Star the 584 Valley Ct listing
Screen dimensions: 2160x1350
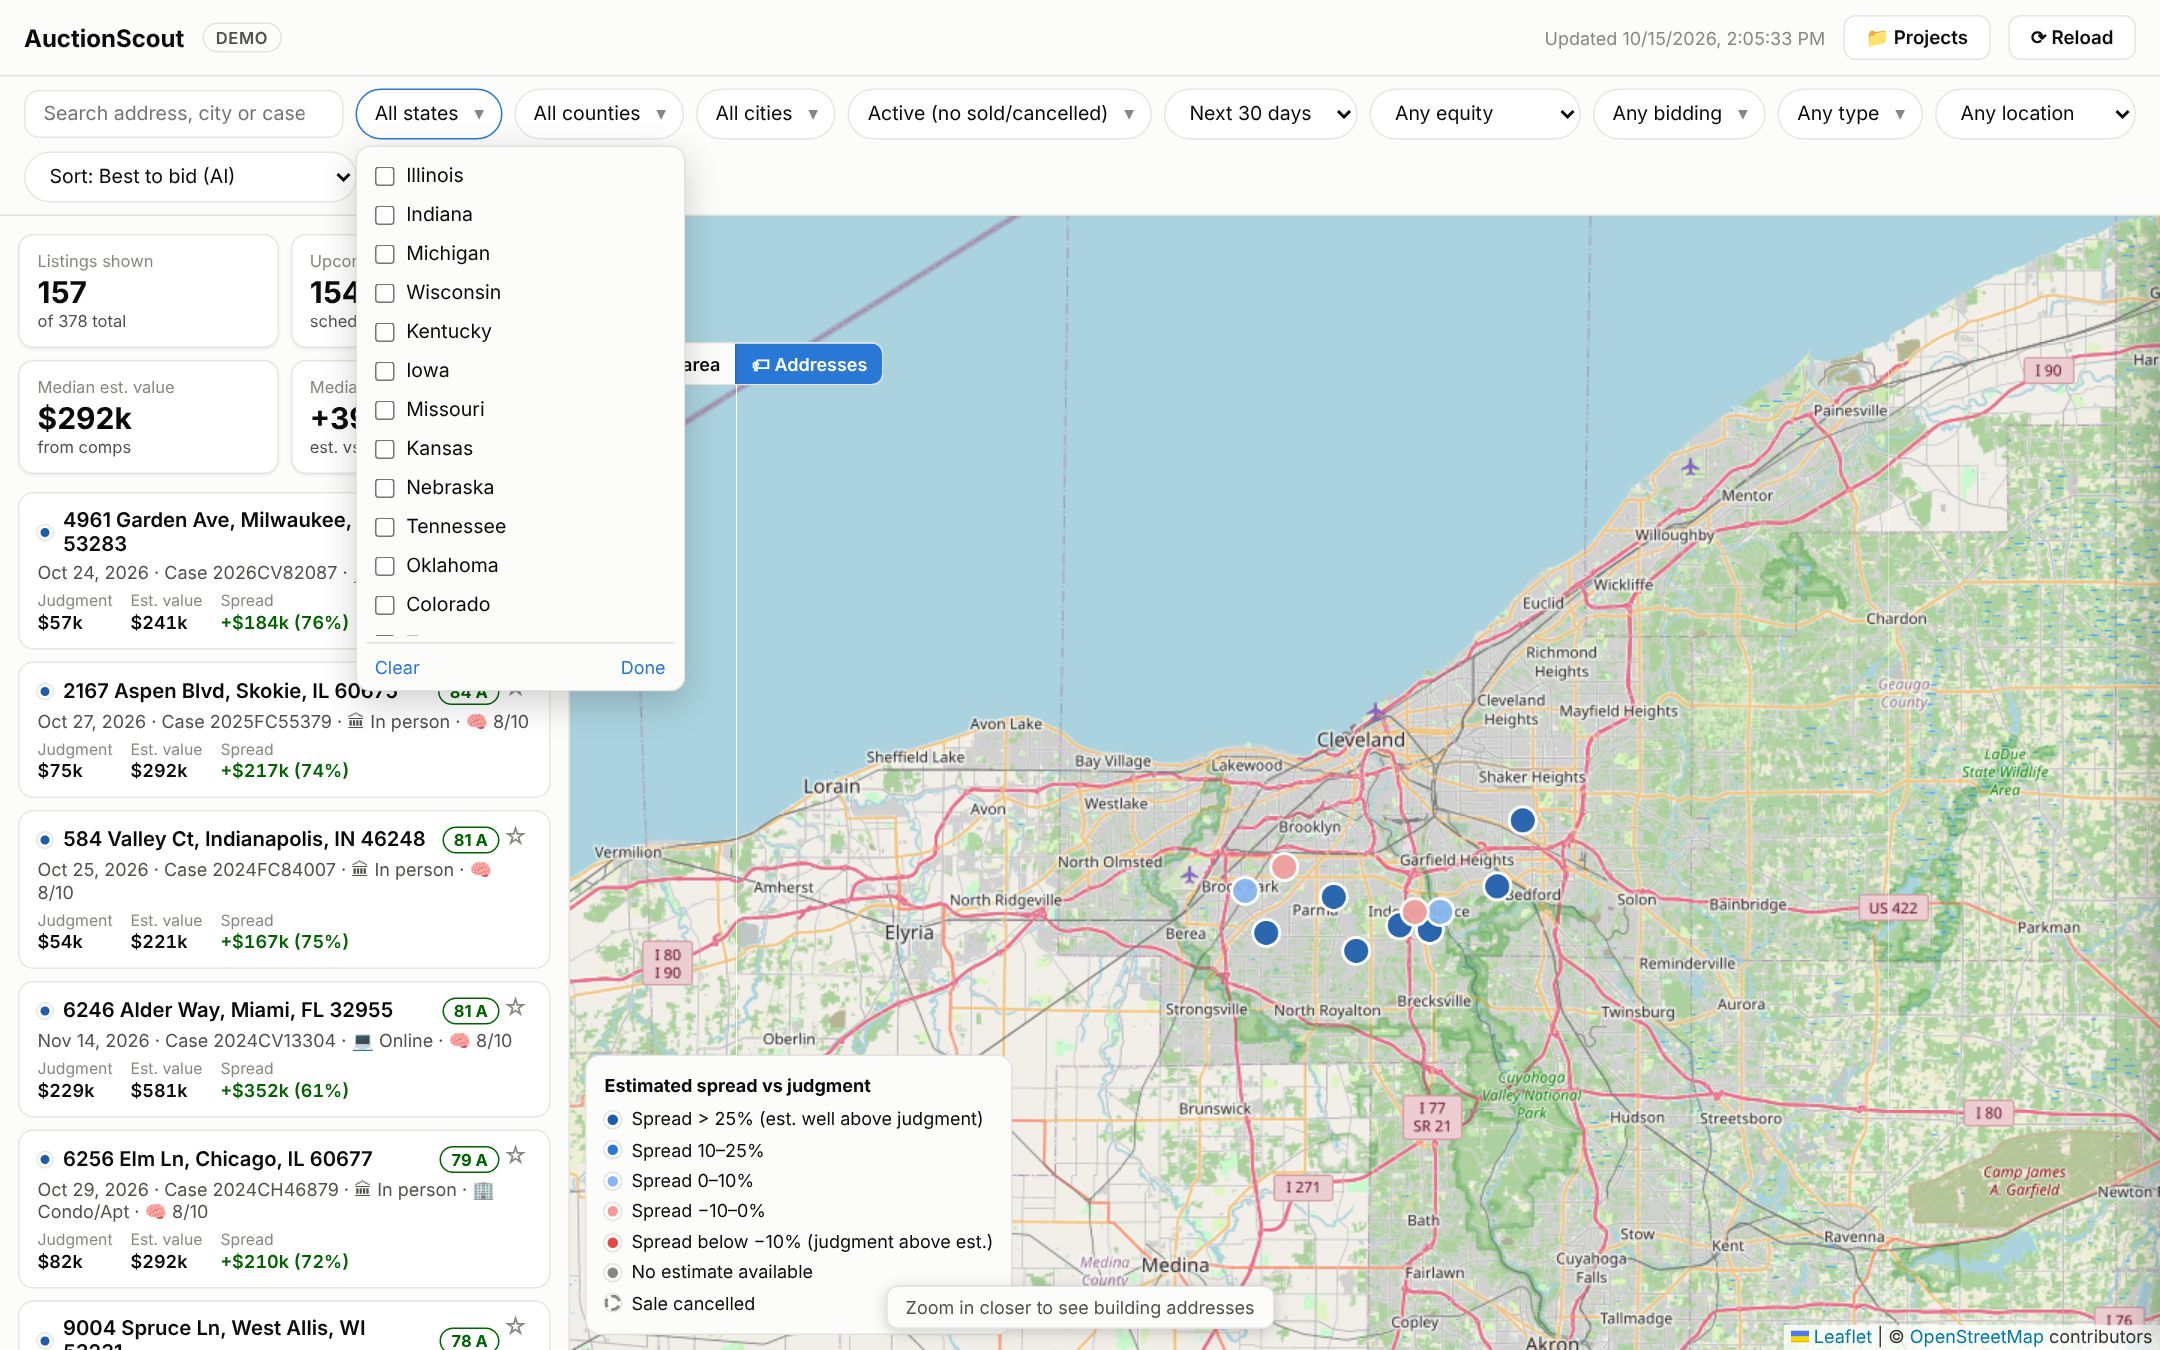tap(516, 836)
